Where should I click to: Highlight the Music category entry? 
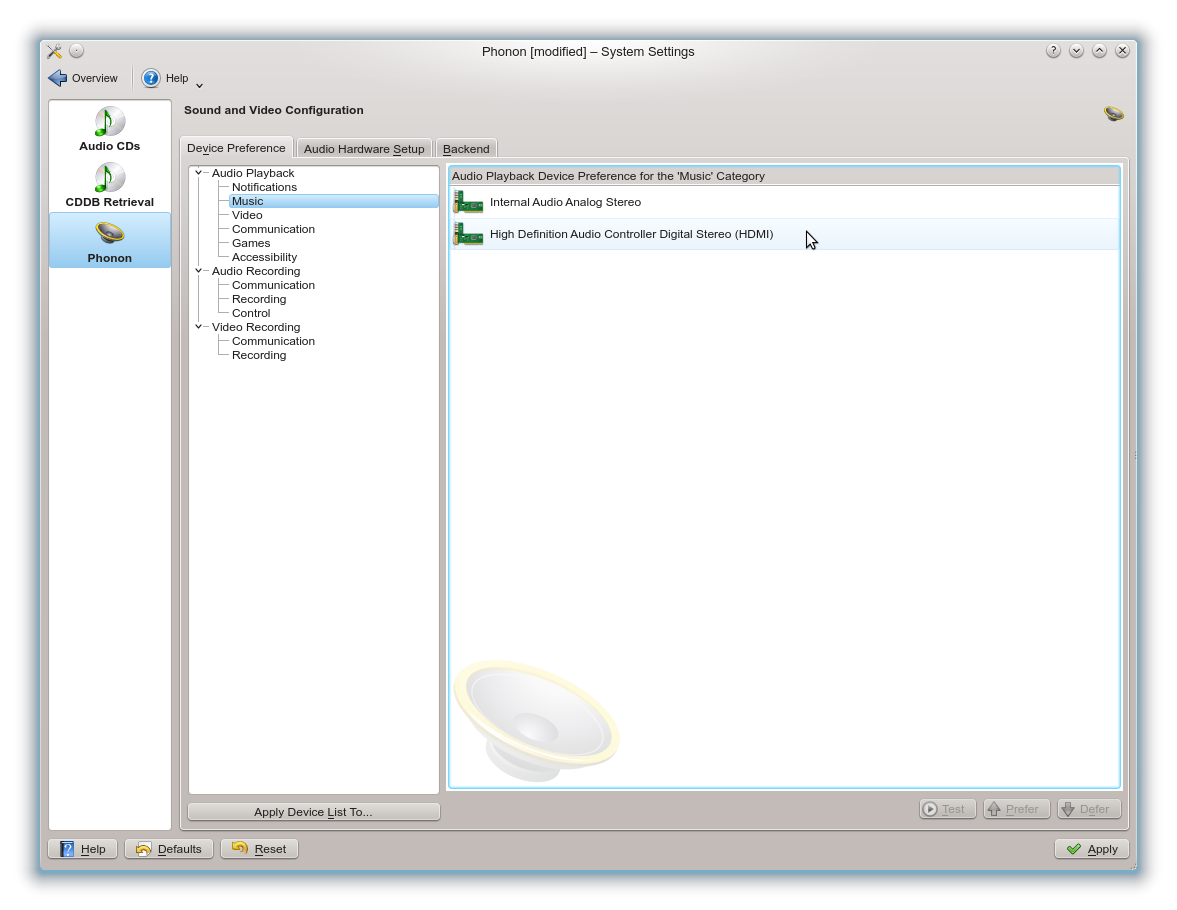pos(247,200)
